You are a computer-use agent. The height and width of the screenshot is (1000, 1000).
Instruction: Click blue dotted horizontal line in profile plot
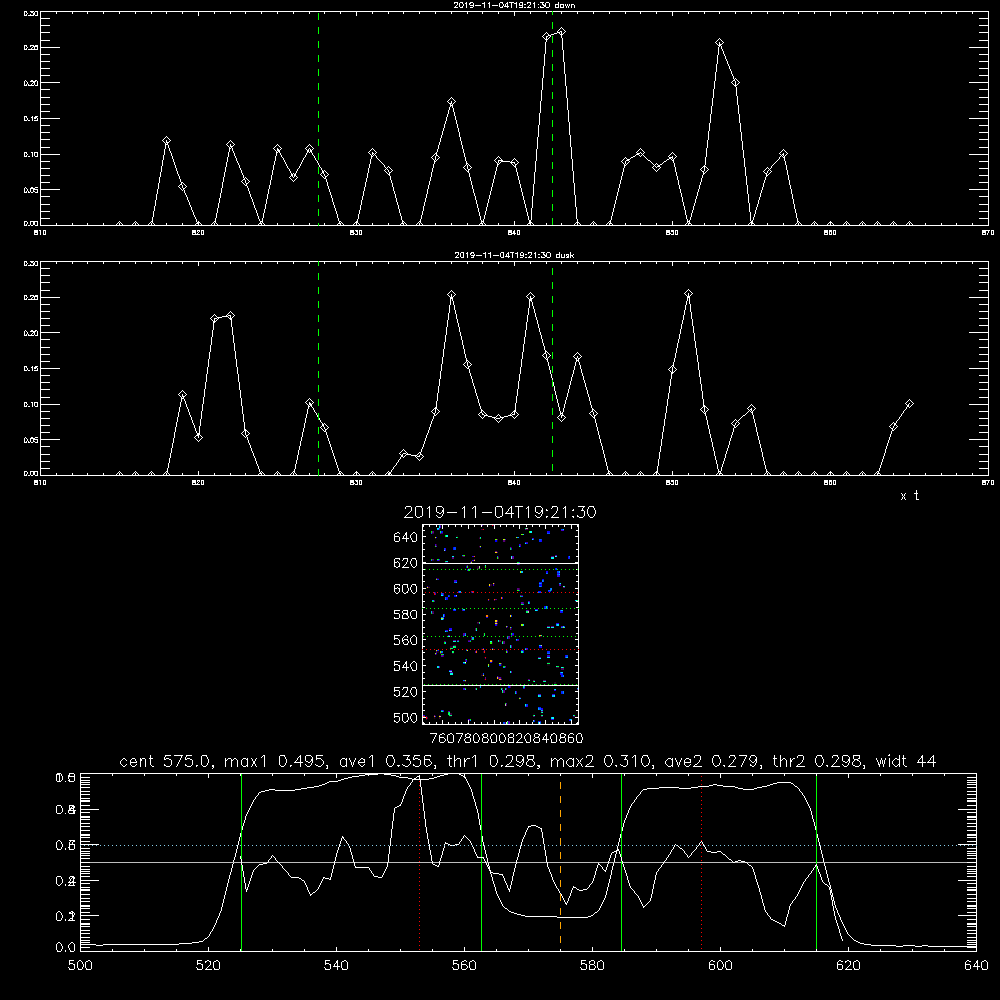point(528,846)
